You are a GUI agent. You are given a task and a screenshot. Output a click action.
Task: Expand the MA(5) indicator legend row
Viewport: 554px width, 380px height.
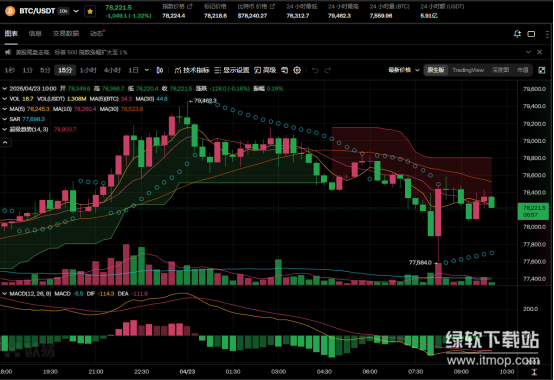coord(5,109)
